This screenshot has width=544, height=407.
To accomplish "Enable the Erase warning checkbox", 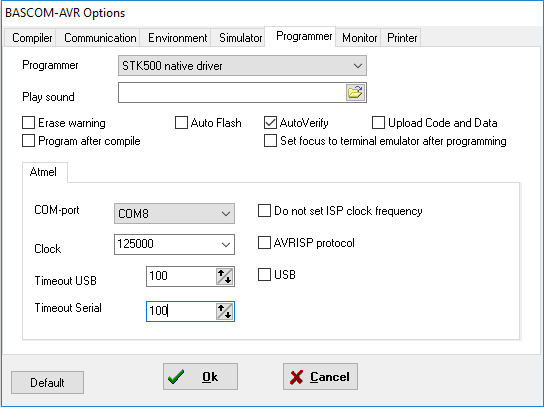I will (28, 122).
